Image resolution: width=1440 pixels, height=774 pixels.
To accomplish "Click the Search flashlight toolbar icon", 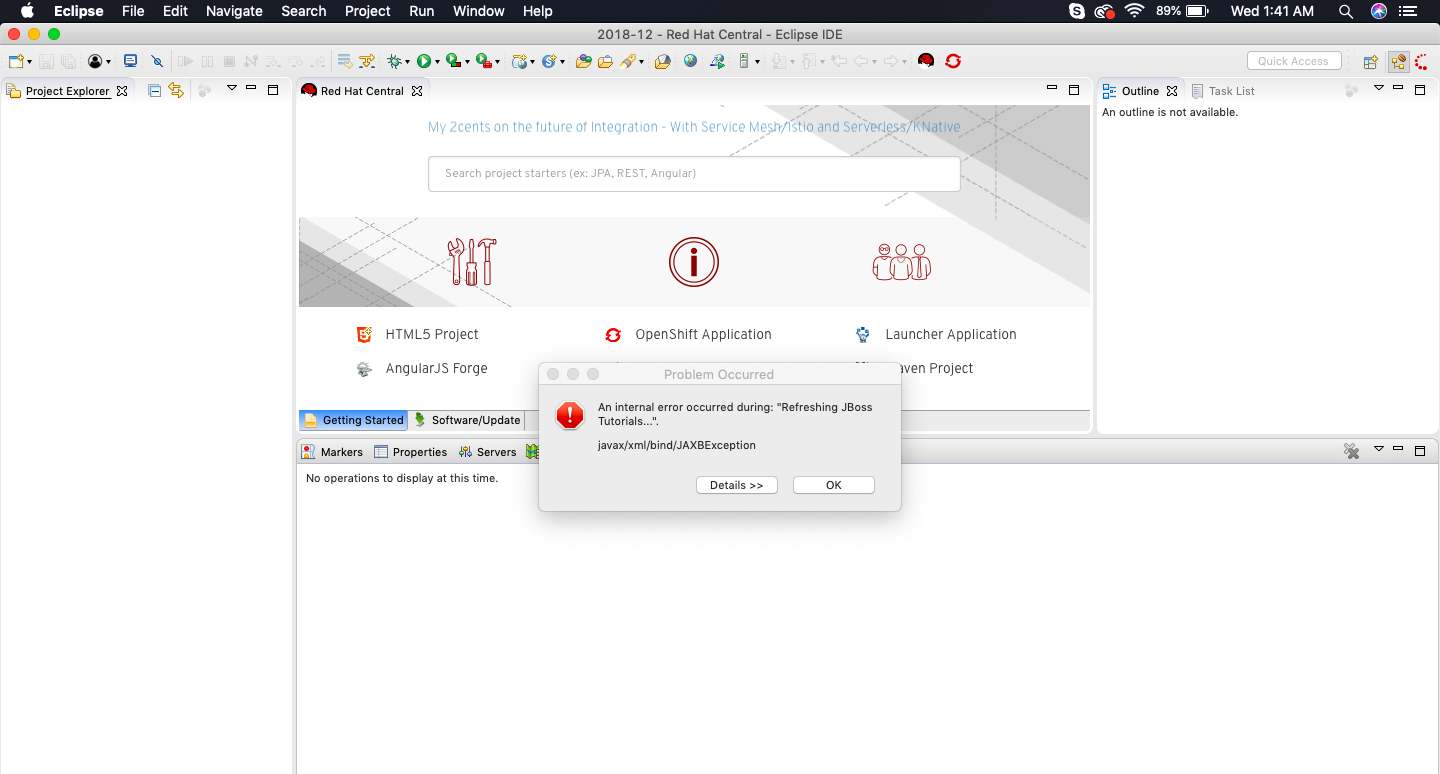I will (x=628, y=61).
